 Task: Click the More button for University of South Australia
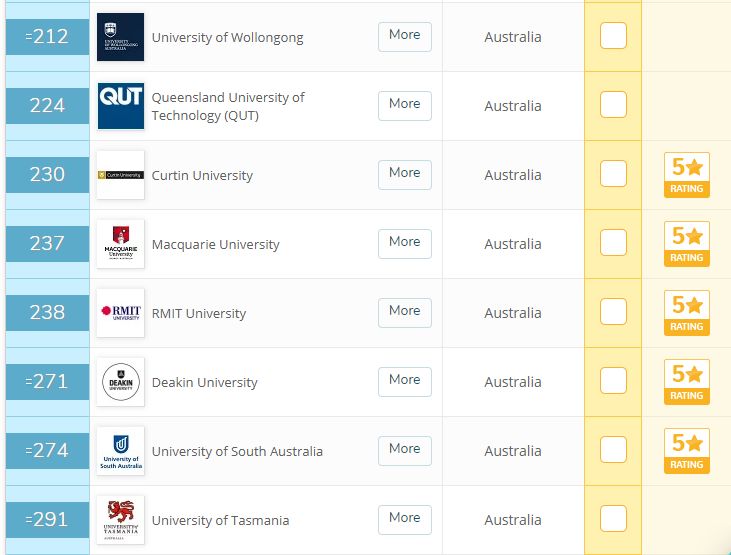[405, 451]
